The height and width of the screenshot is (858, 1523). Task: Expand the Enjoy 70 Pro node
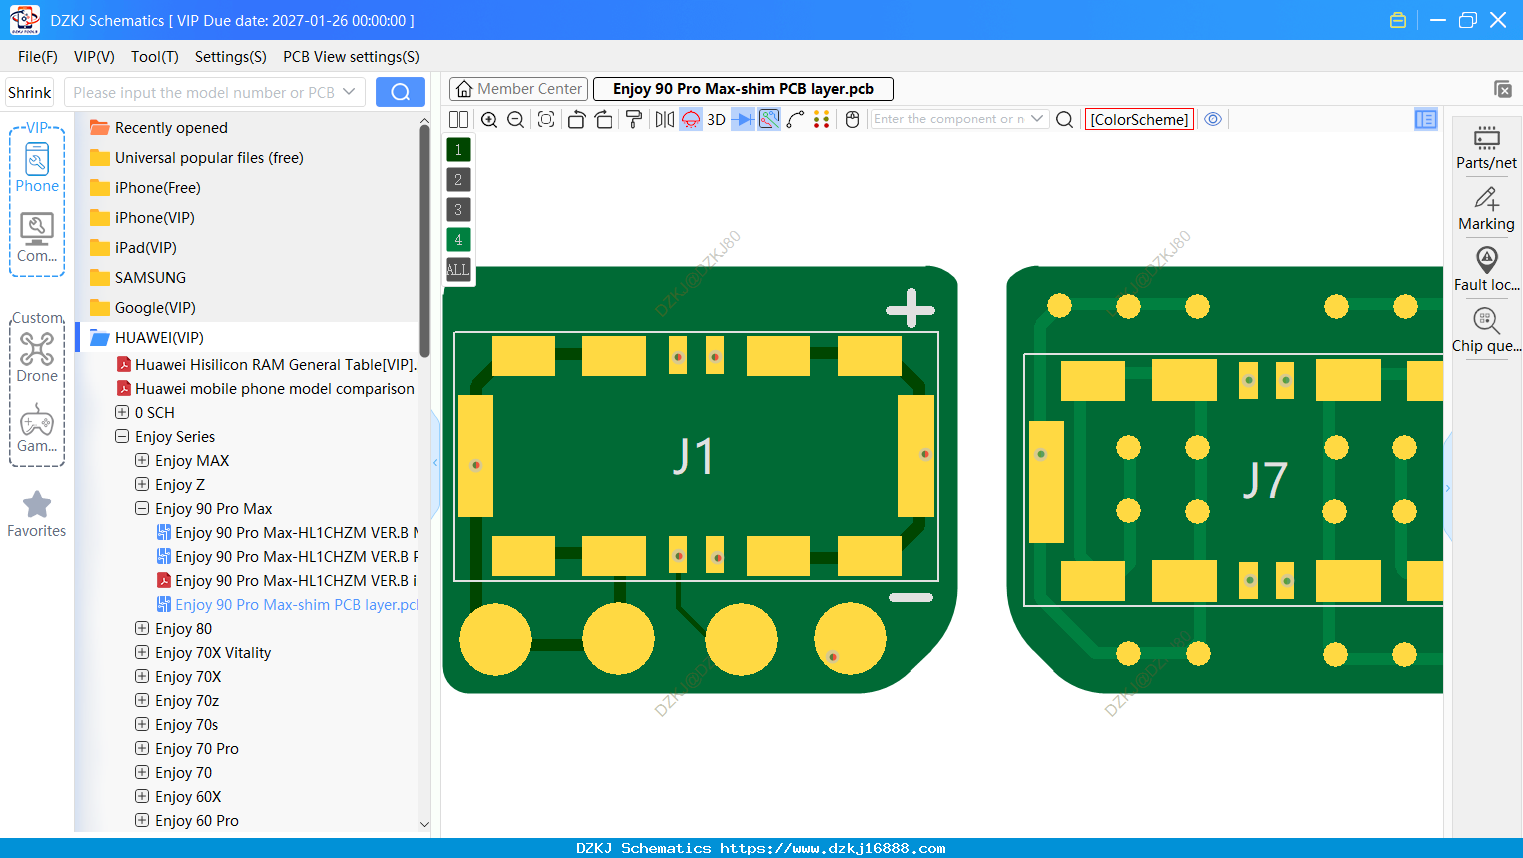(x=142, y=748)
